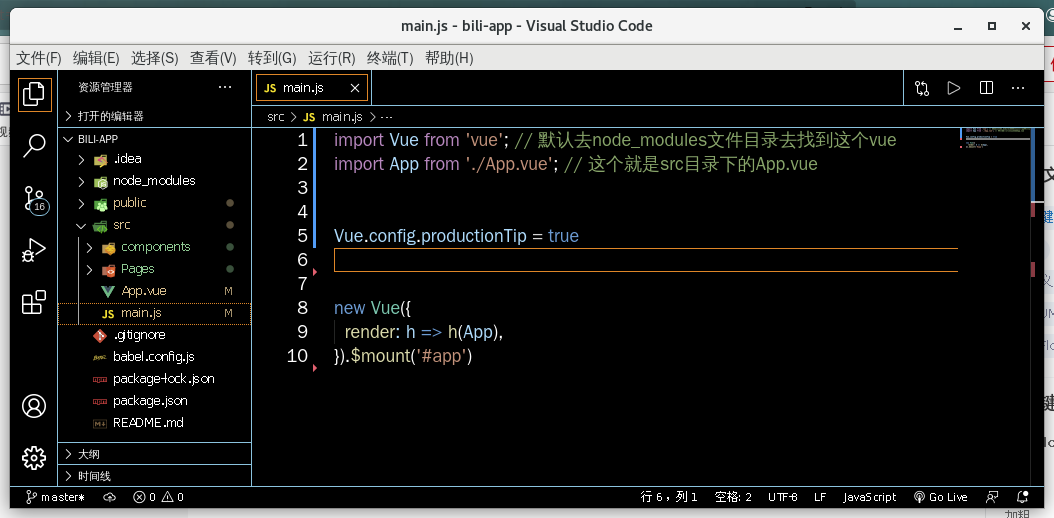Place cursor on empty line 6

click(645, 260)
